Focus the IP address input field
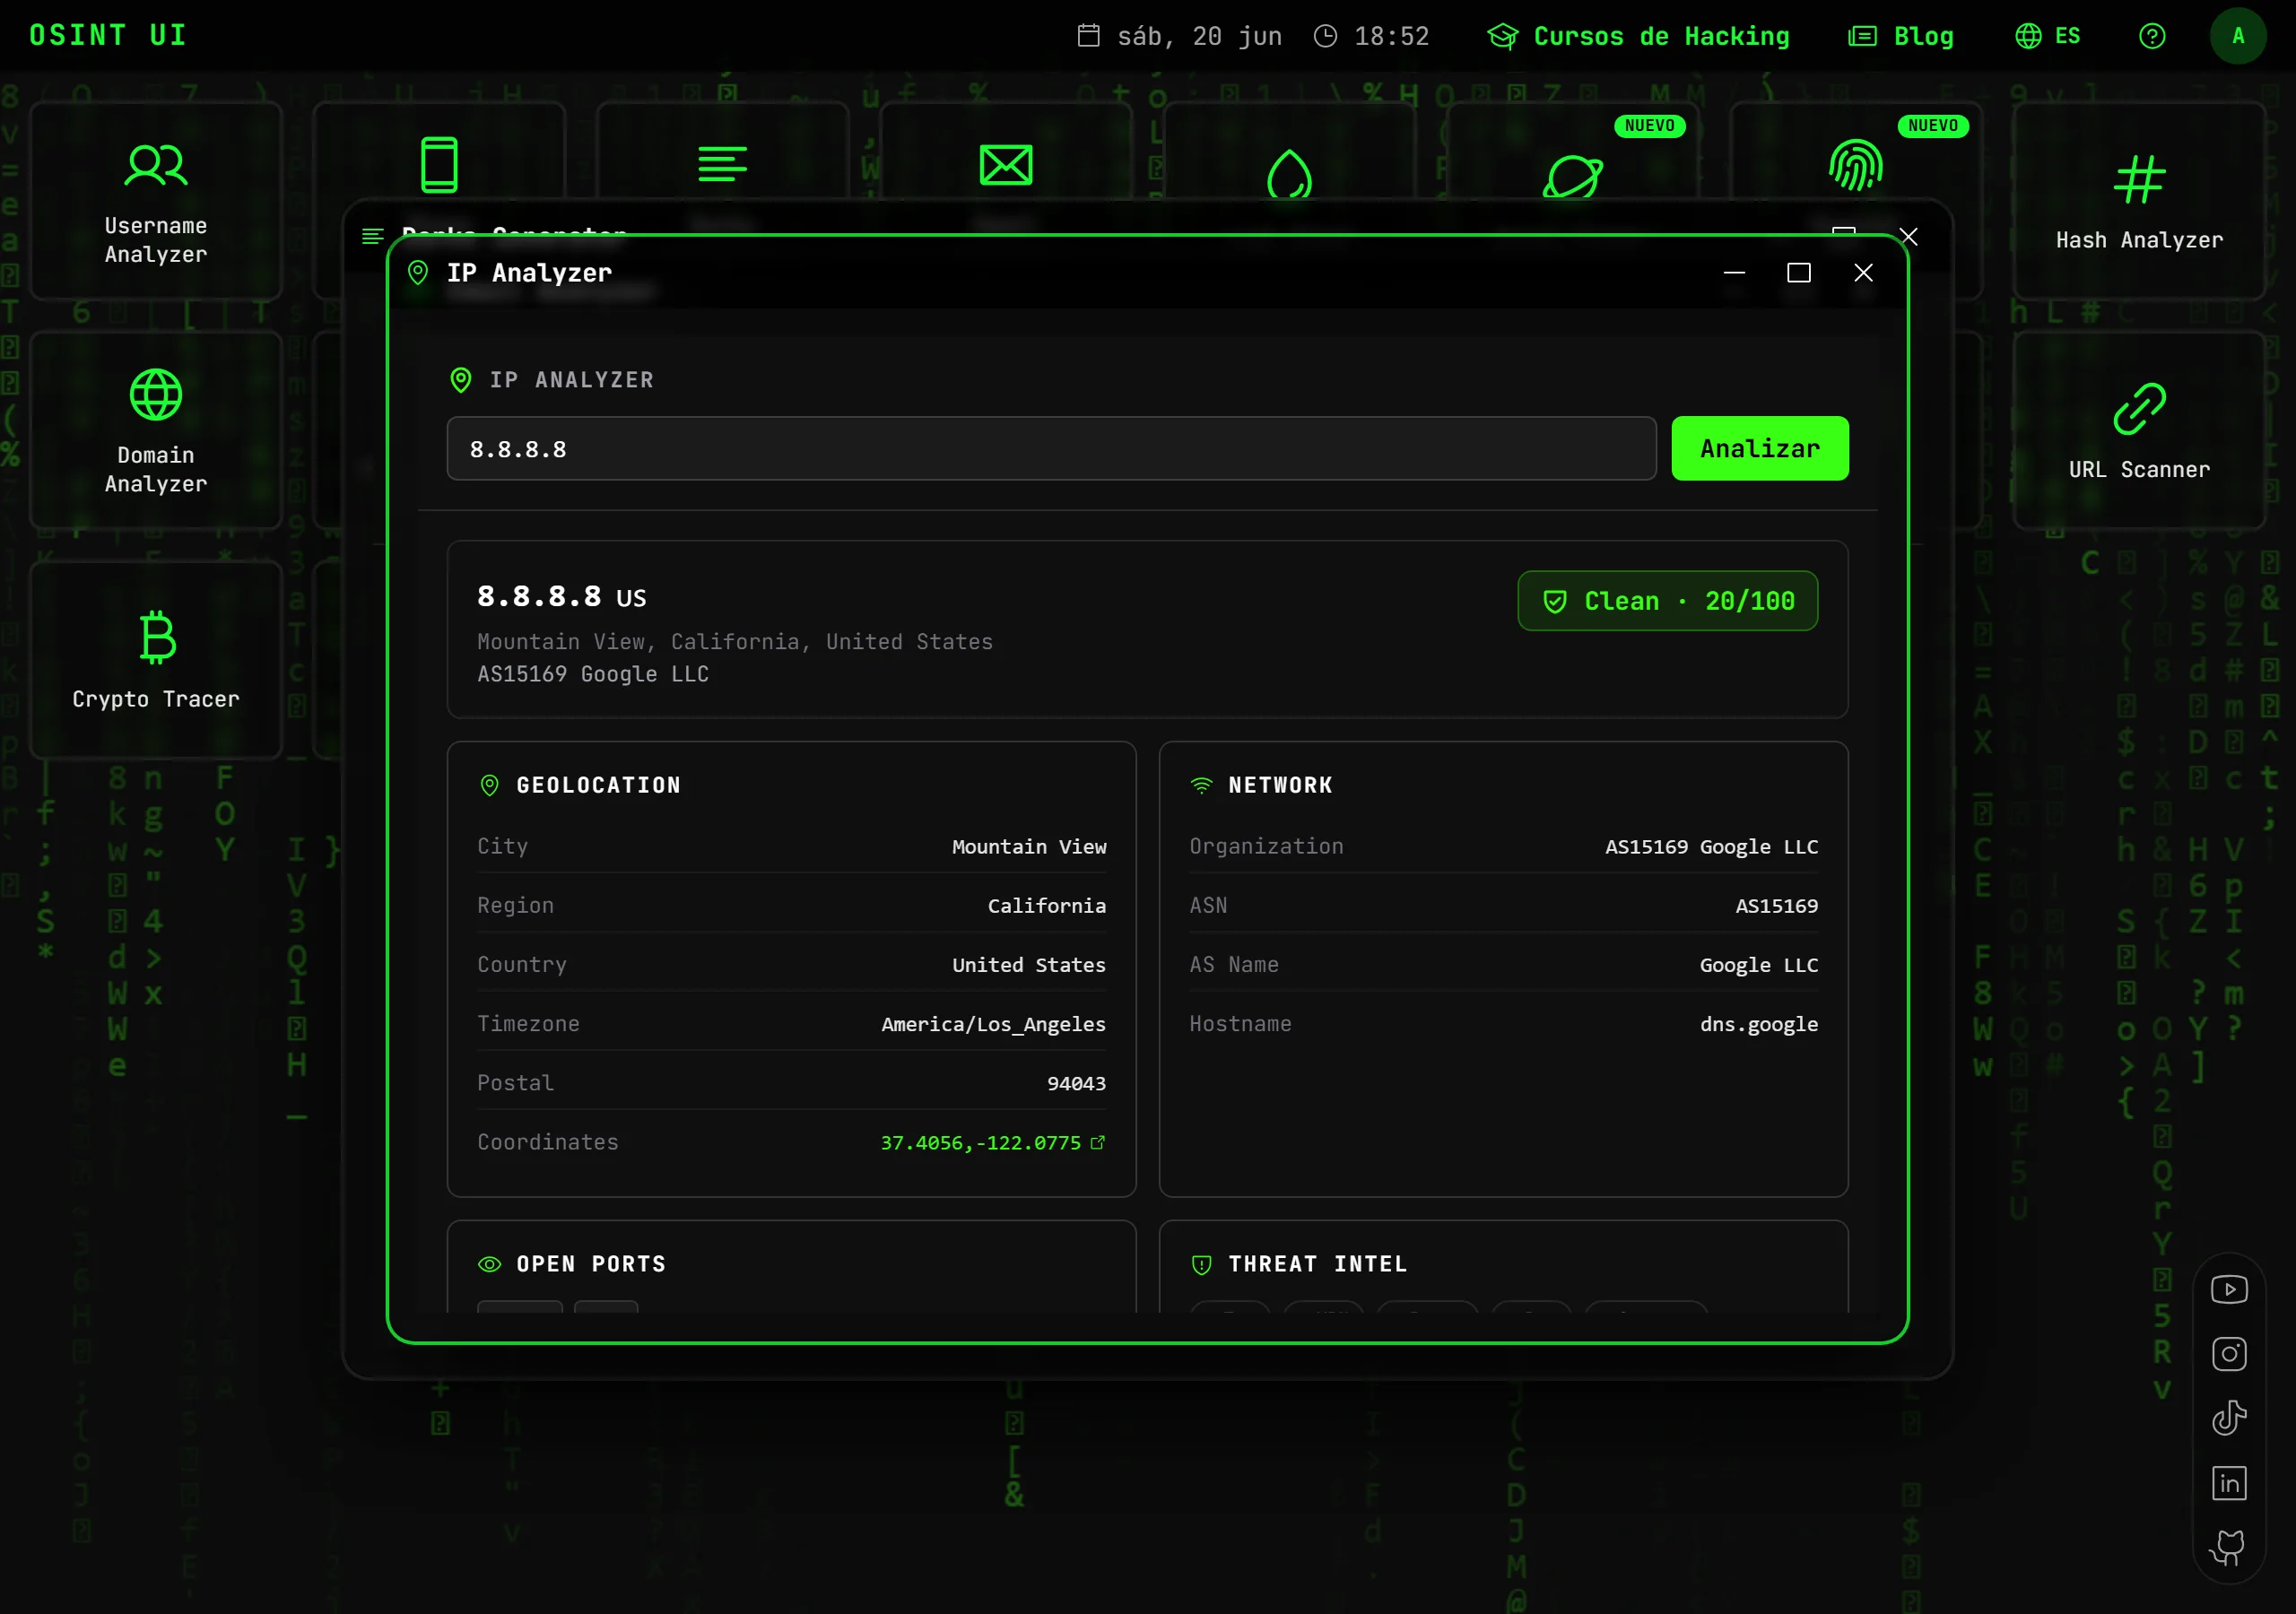Viewport: 2296px width, 1614px height. tap(1052, 449)
